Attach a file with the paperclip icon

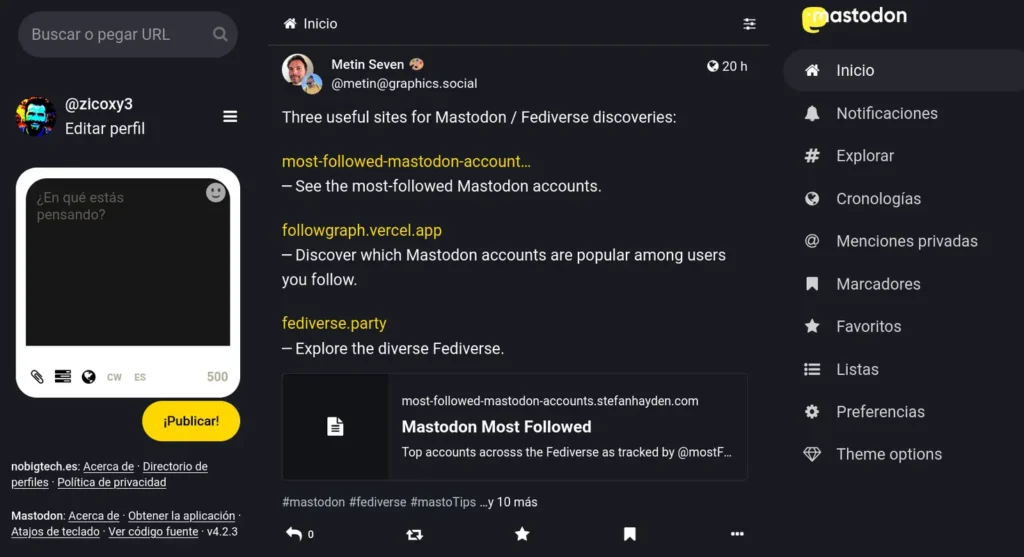click(x=37, y=377)
